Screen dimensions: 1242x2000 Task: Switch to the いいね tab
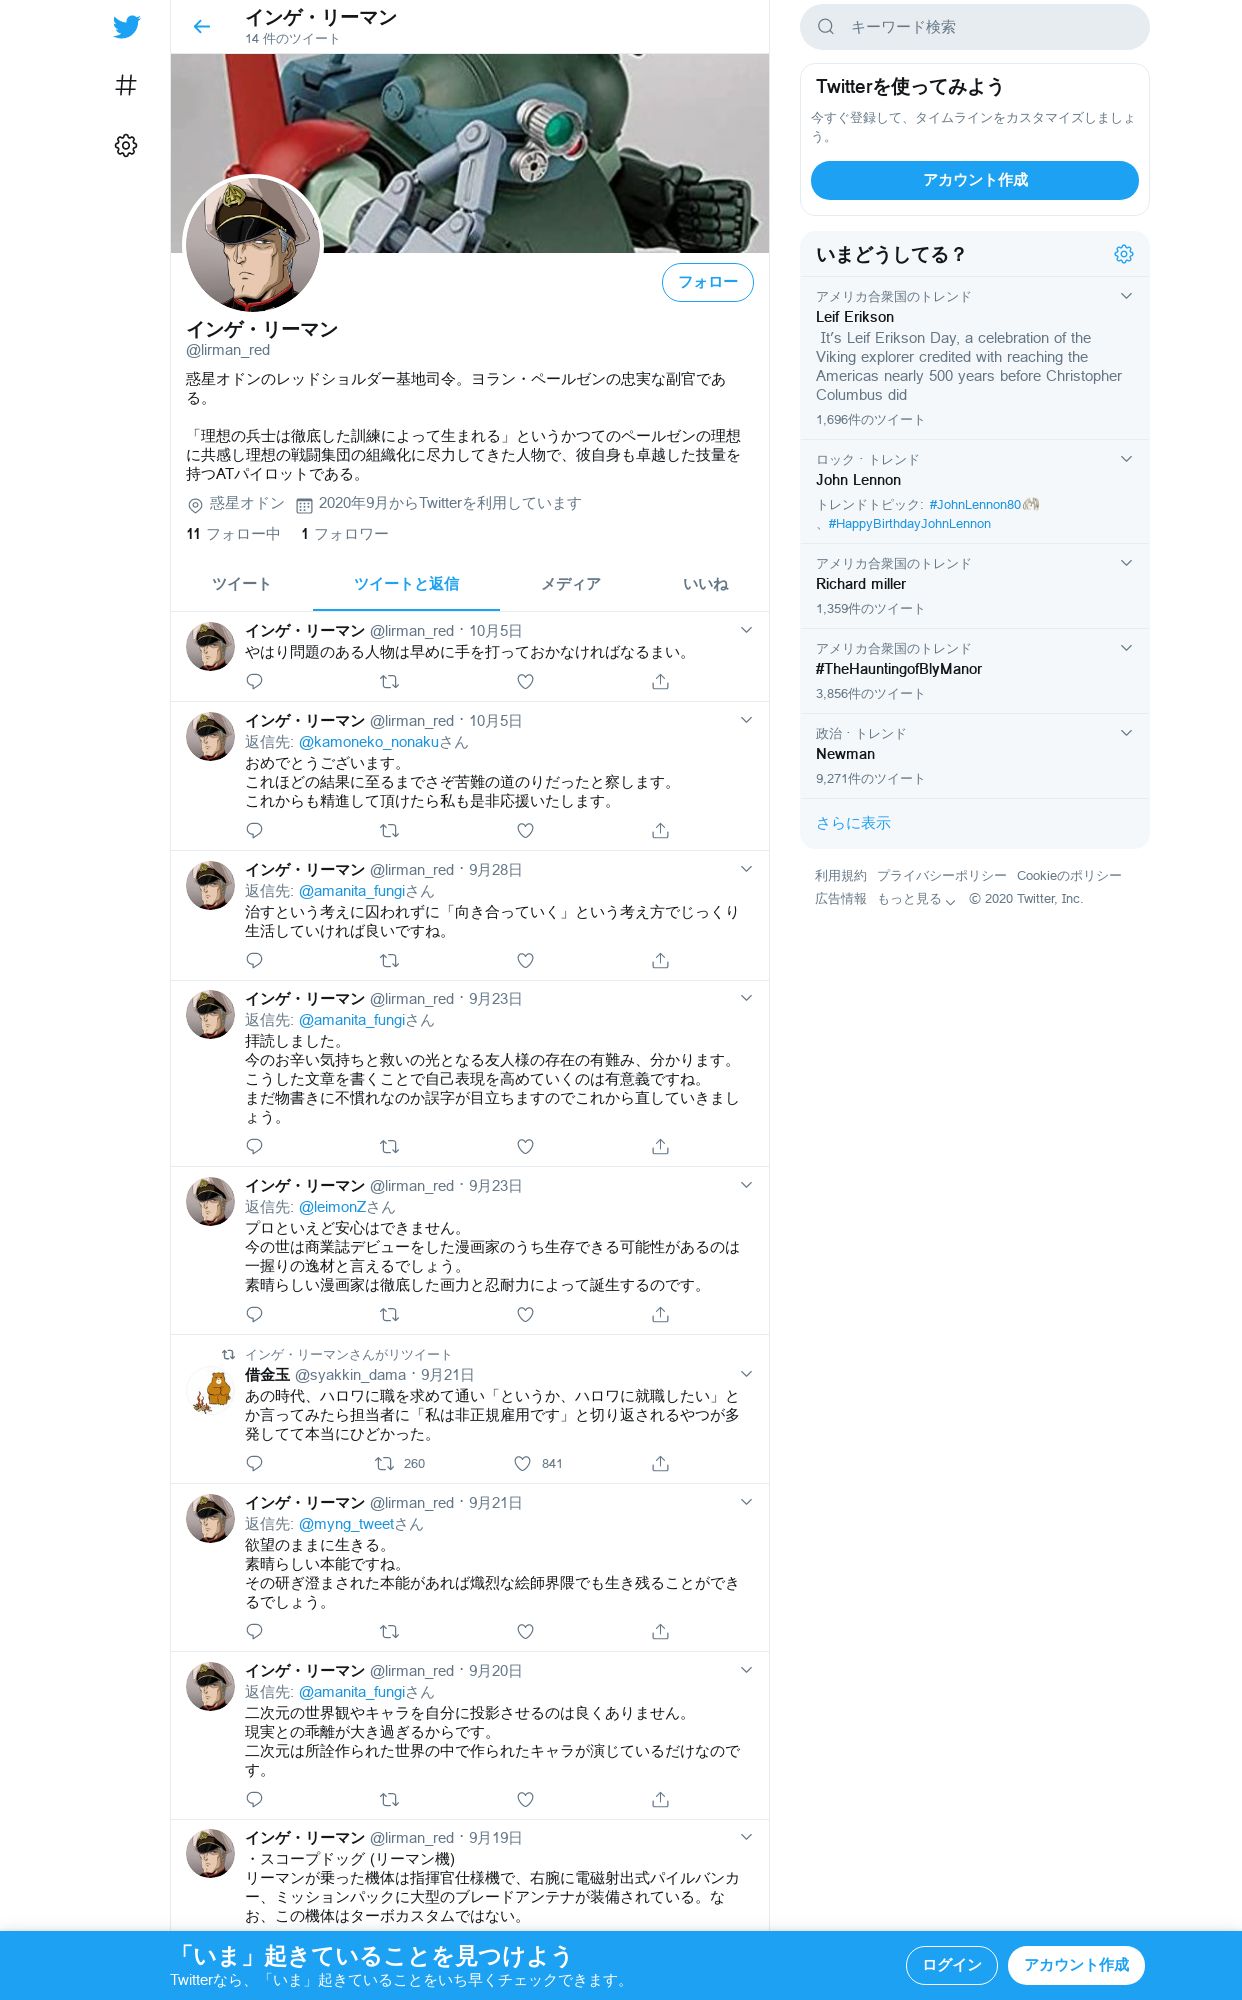(x=706, y=584)
